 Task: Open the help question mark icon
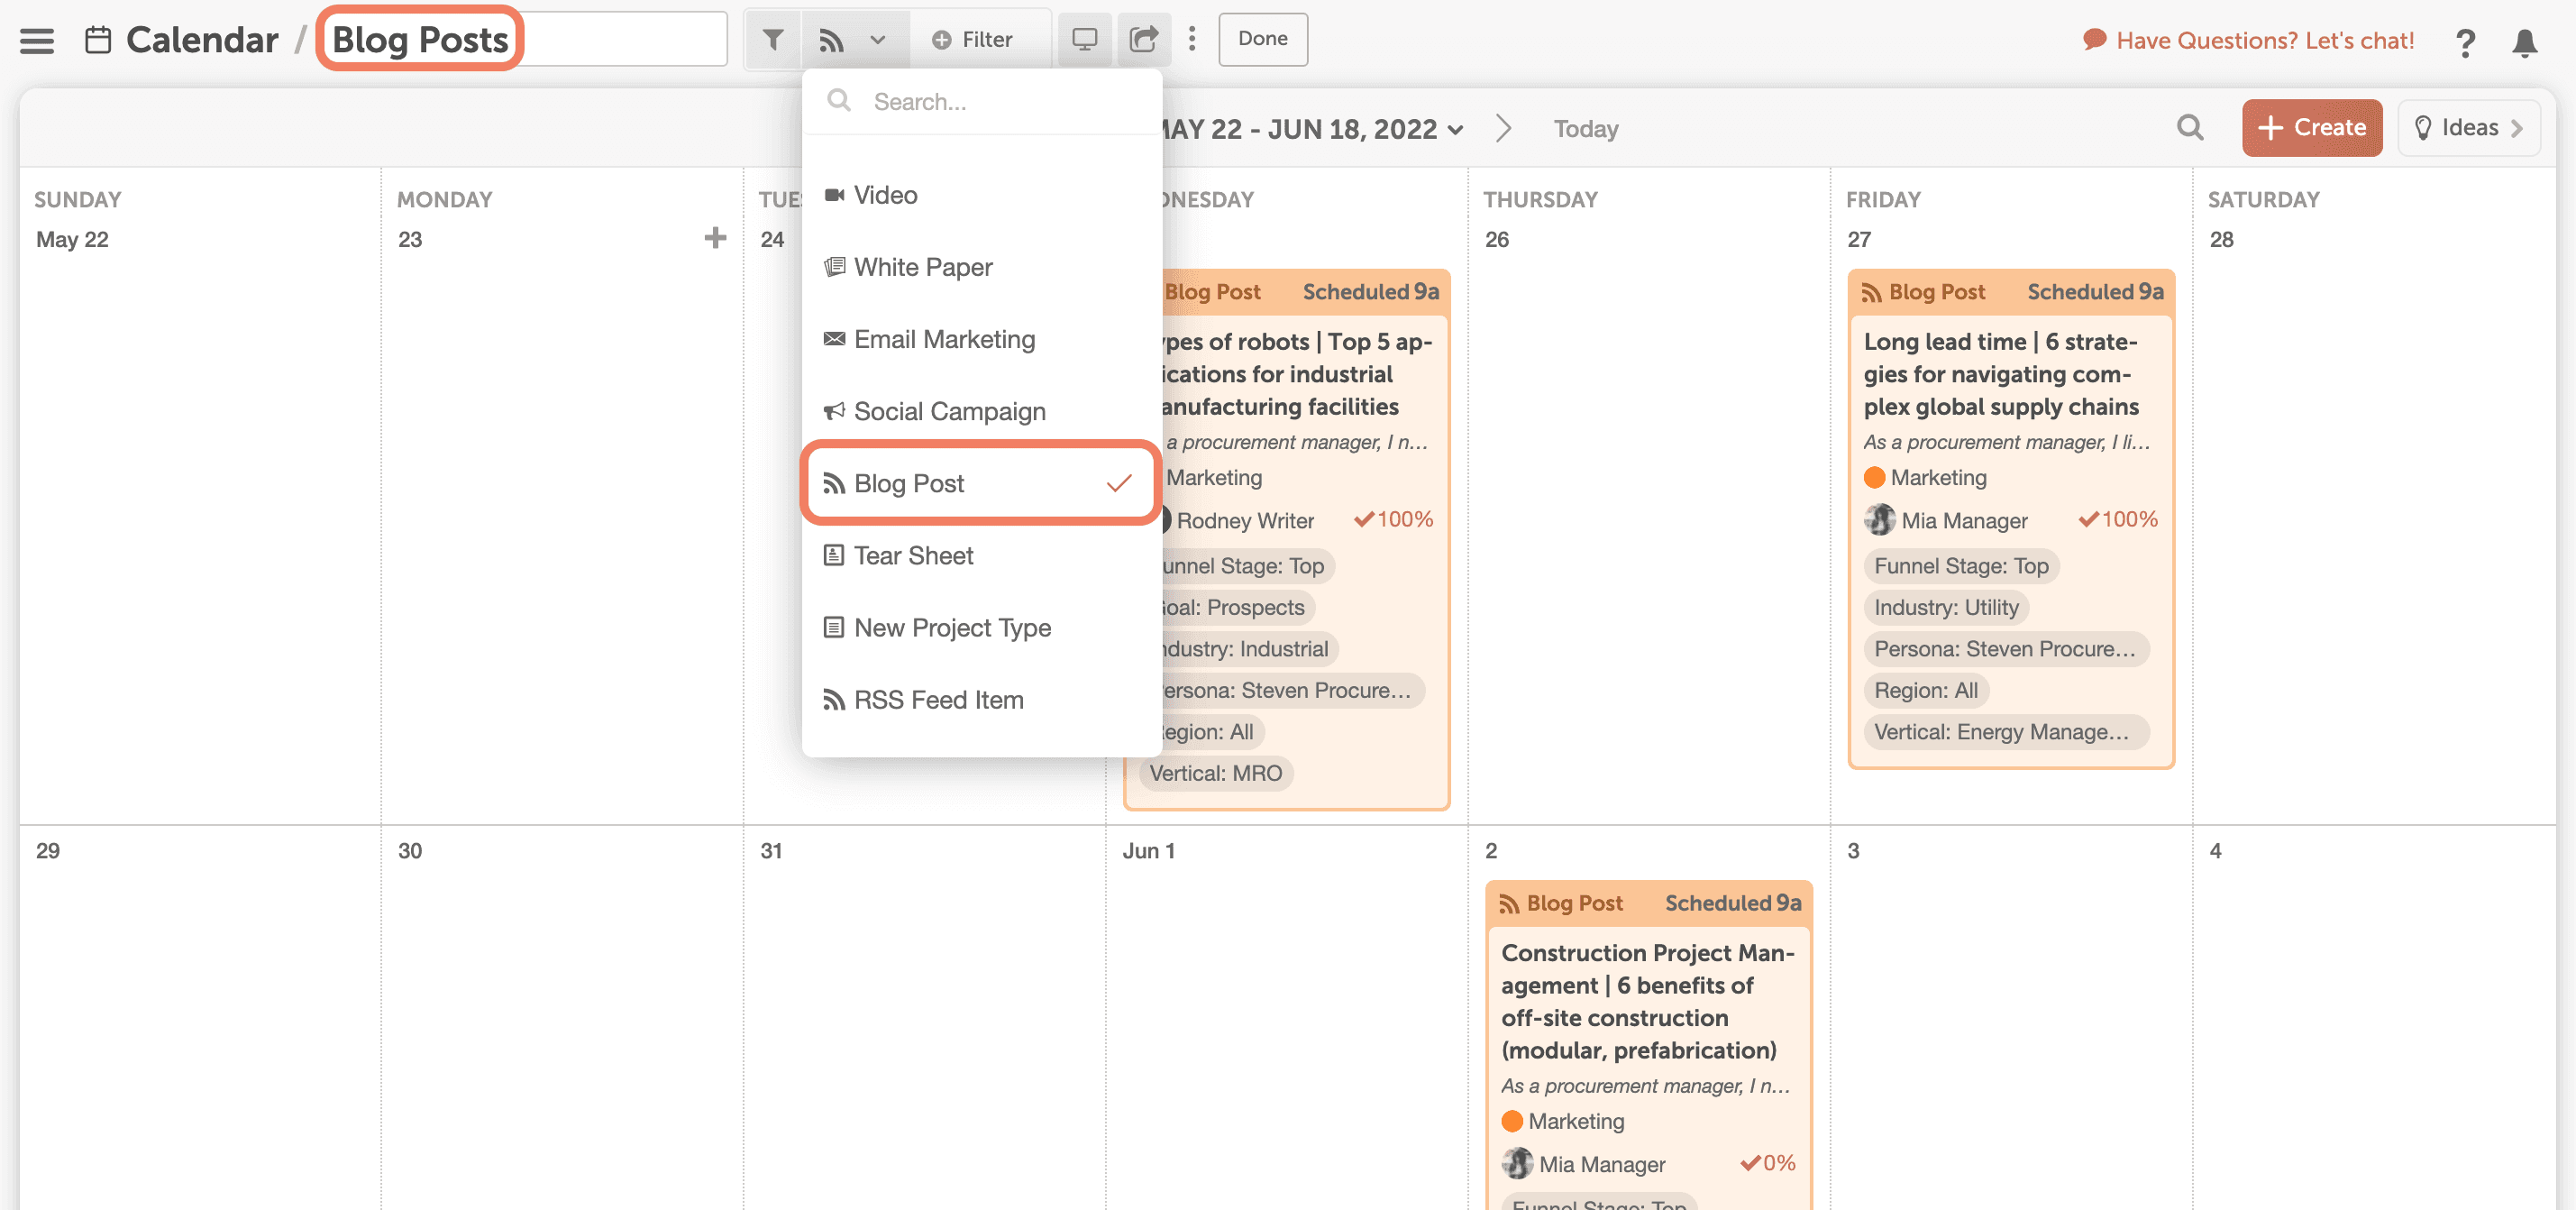point(2465,42)
